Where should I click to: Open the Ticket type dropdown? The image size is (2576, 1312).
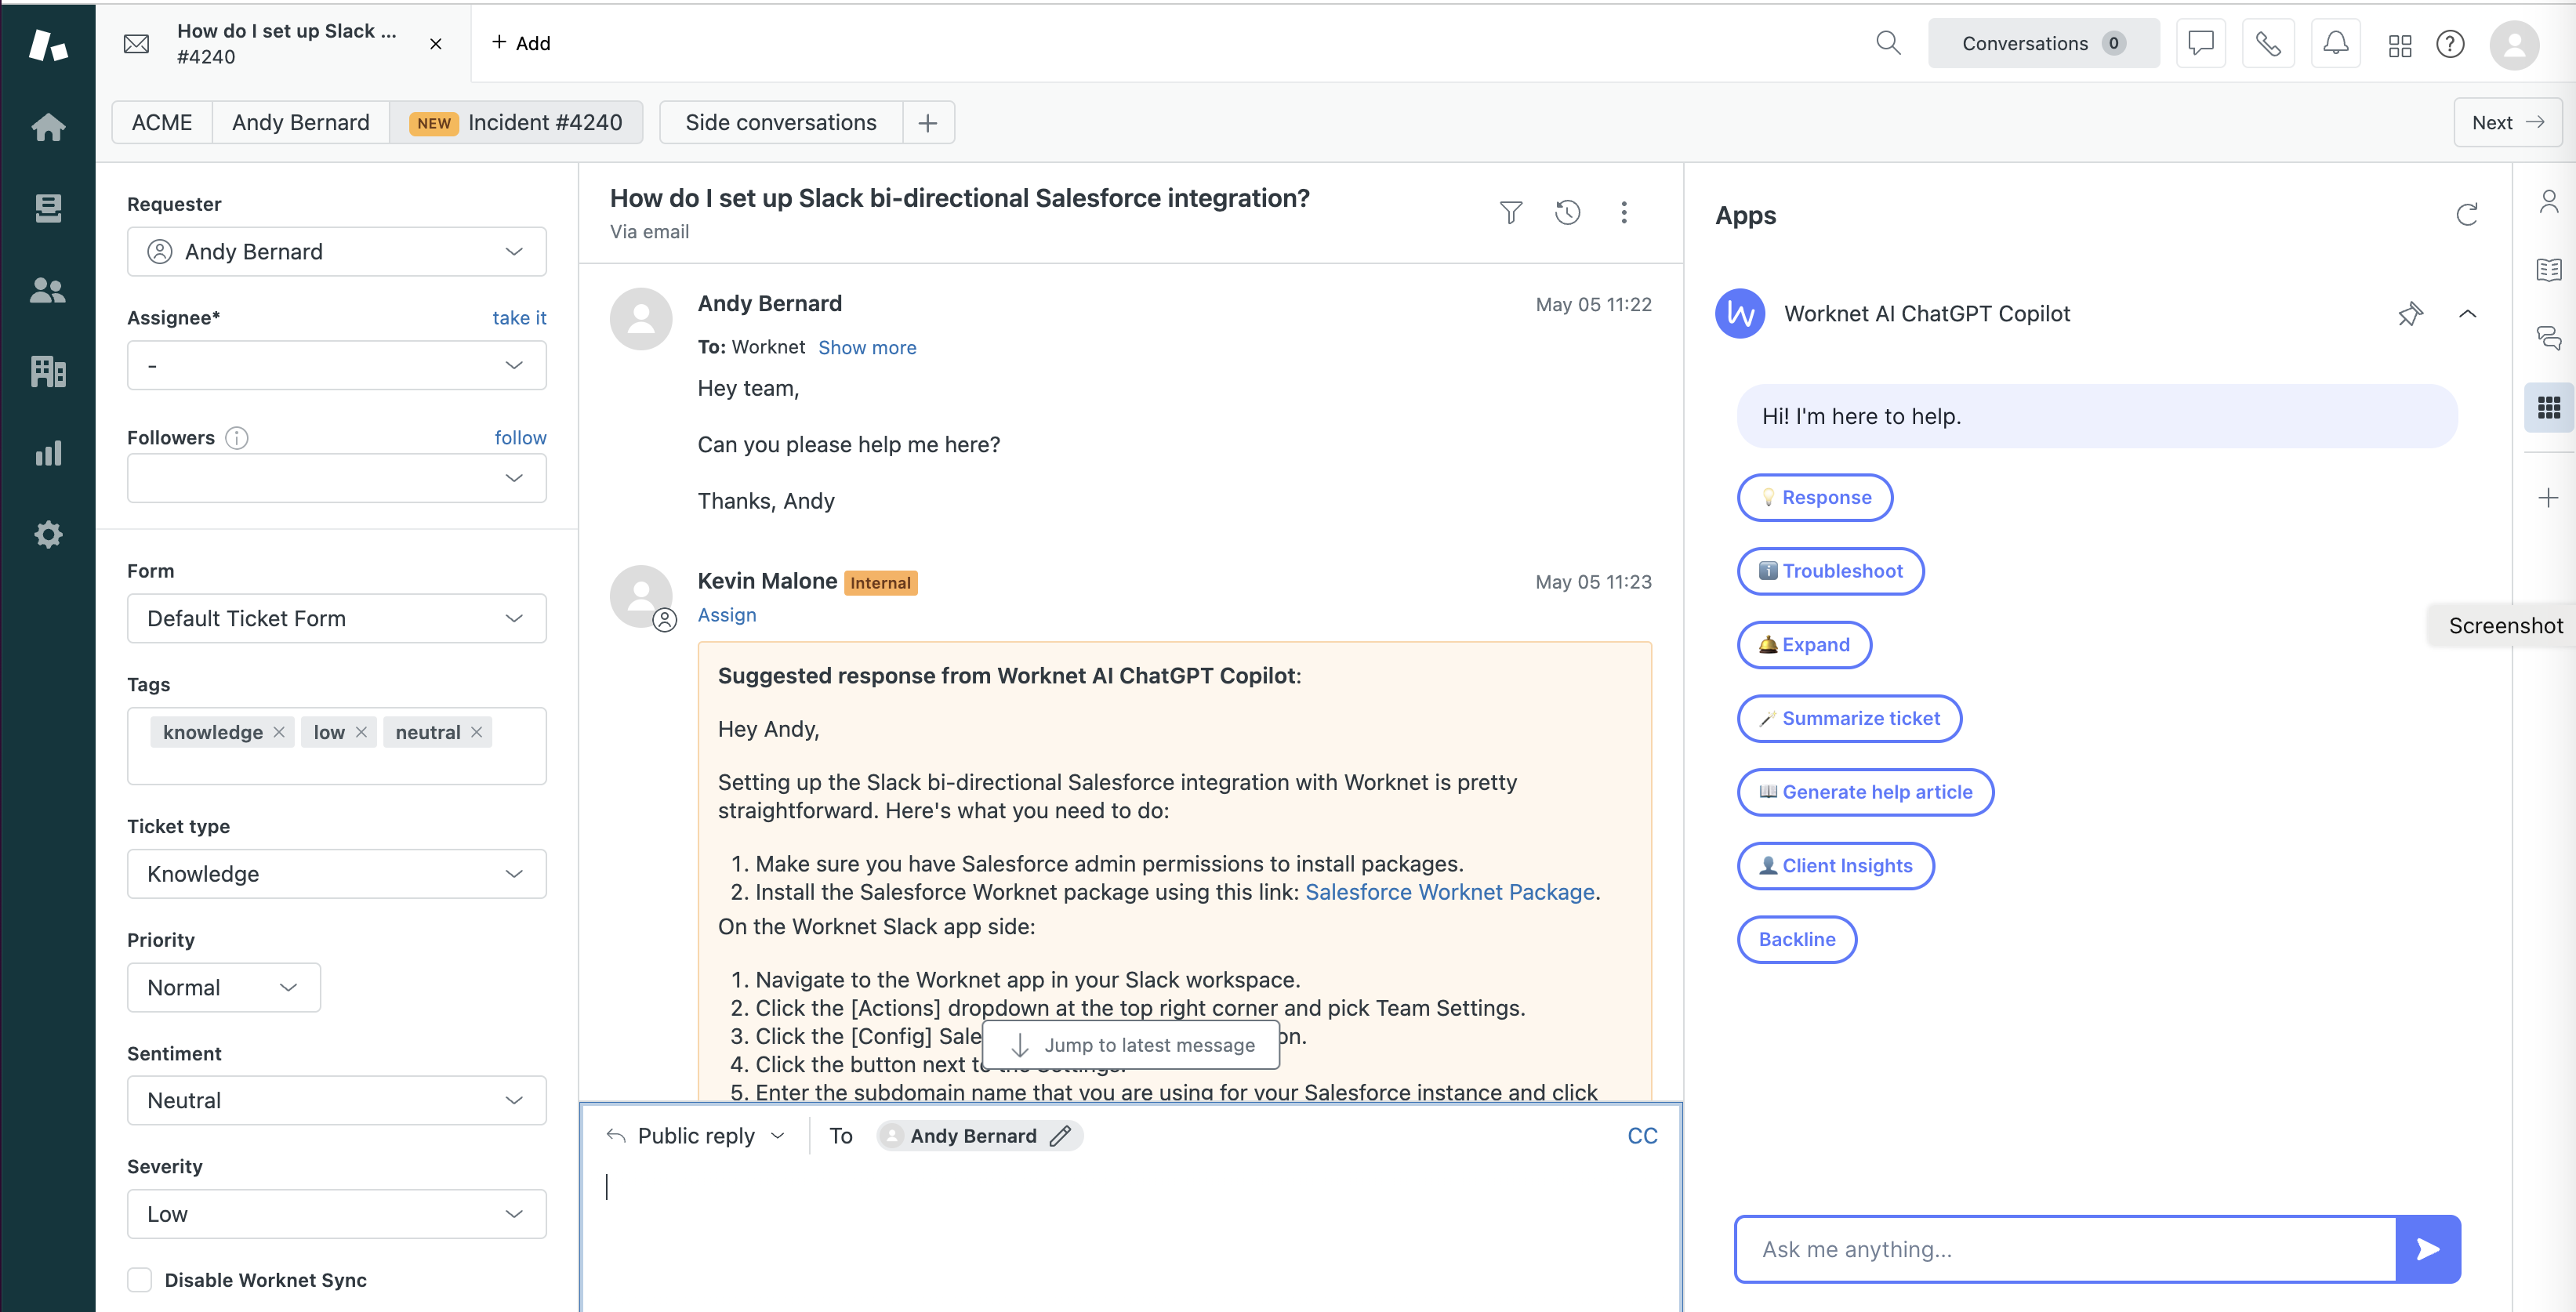[x=336, y=874]
